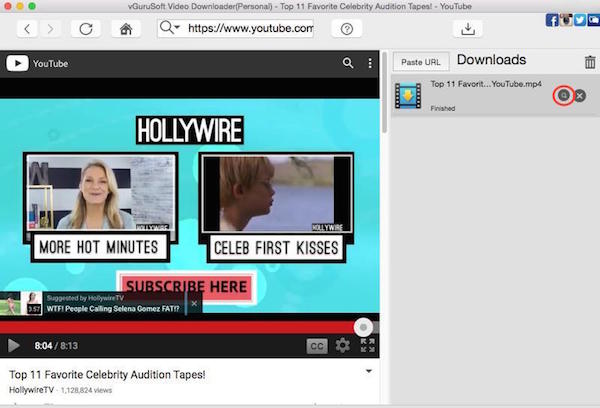Dismiss the suggested video card

194,304
